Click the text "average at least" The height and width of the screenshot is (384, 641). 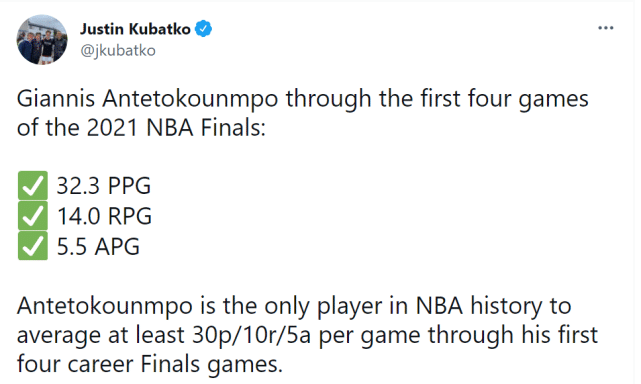click(101, 335)
